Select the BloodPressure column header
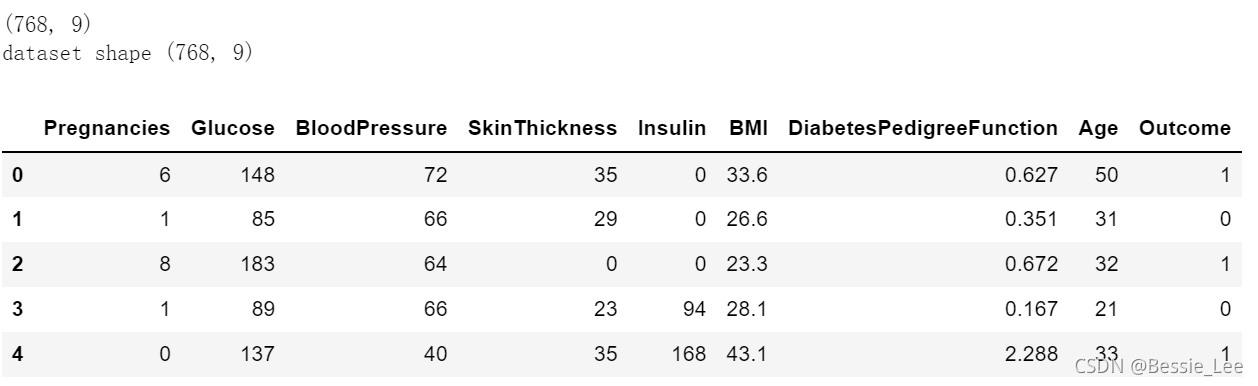 pos(371,129)
